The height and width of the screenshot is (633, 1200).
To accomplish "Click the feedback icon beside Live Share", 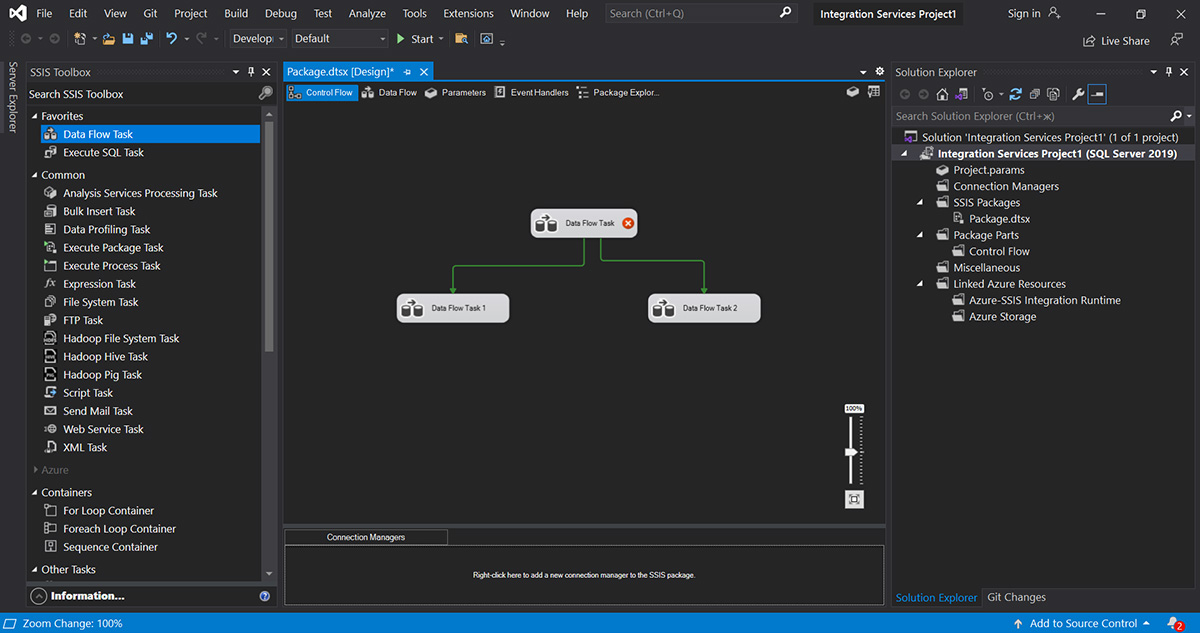I will (x=1177, y=40).
